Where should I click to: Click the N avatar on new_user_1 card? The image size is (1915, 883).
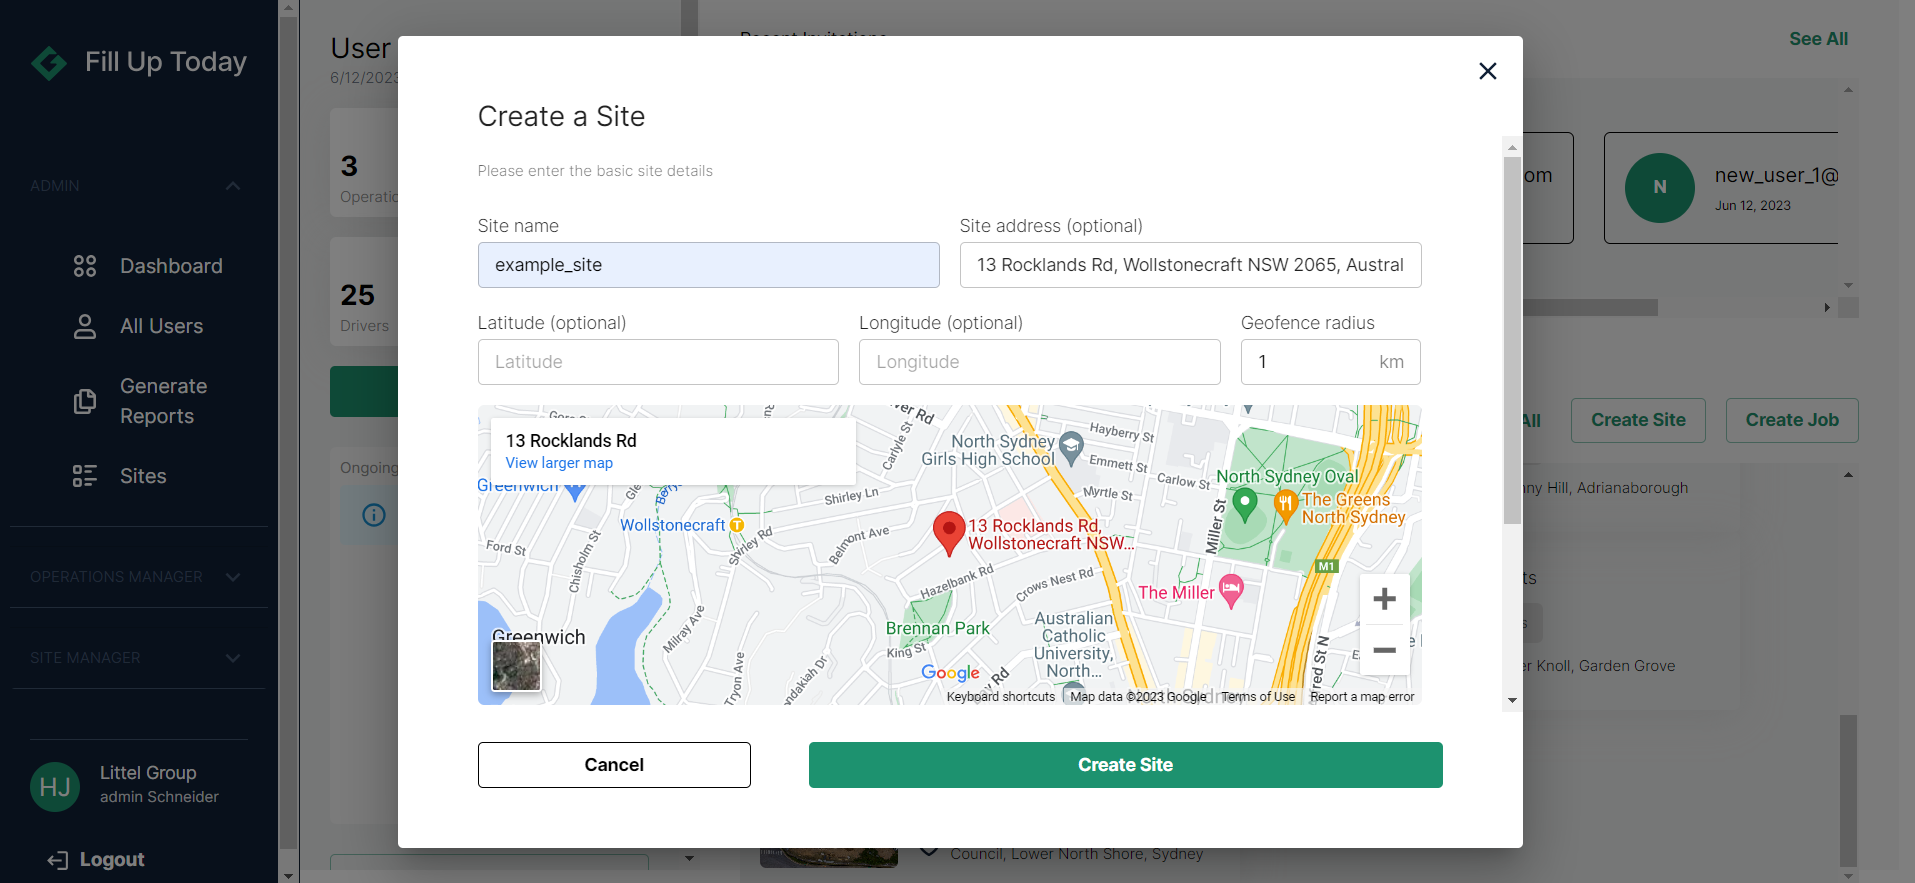click(1659, 187)
